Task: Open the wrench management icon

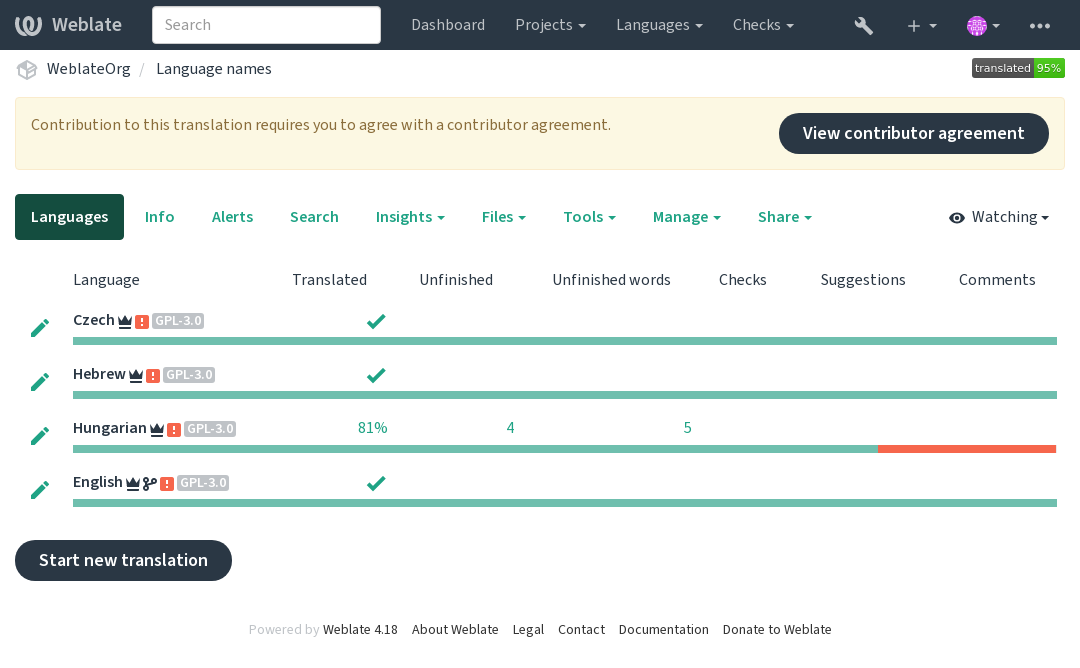Action: [864, 25]
